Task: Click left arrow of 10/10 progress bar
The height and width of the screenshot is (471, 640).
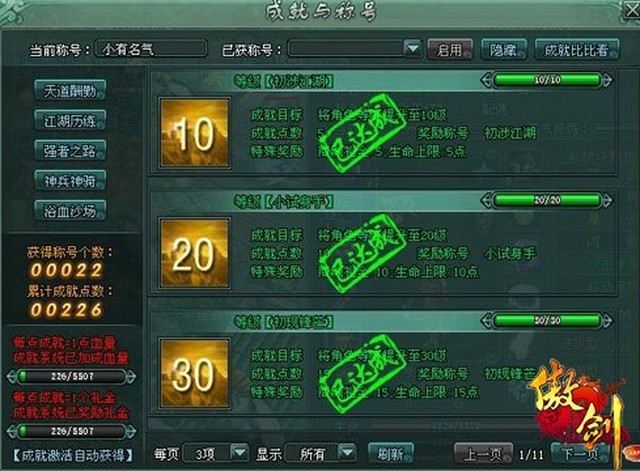Action: click(x=486, y=80)
